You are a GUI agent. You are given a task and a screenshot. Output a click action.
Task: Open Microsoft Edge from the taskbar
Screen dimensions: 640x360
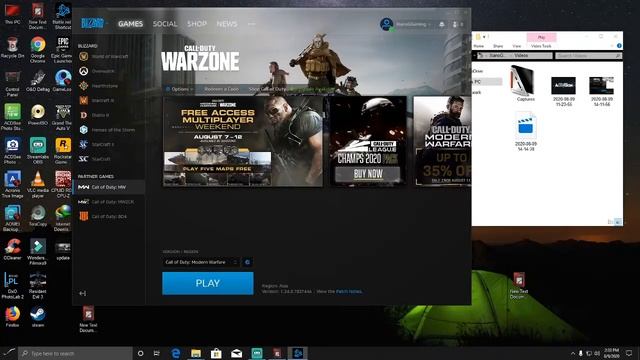(x=176, y=353)
